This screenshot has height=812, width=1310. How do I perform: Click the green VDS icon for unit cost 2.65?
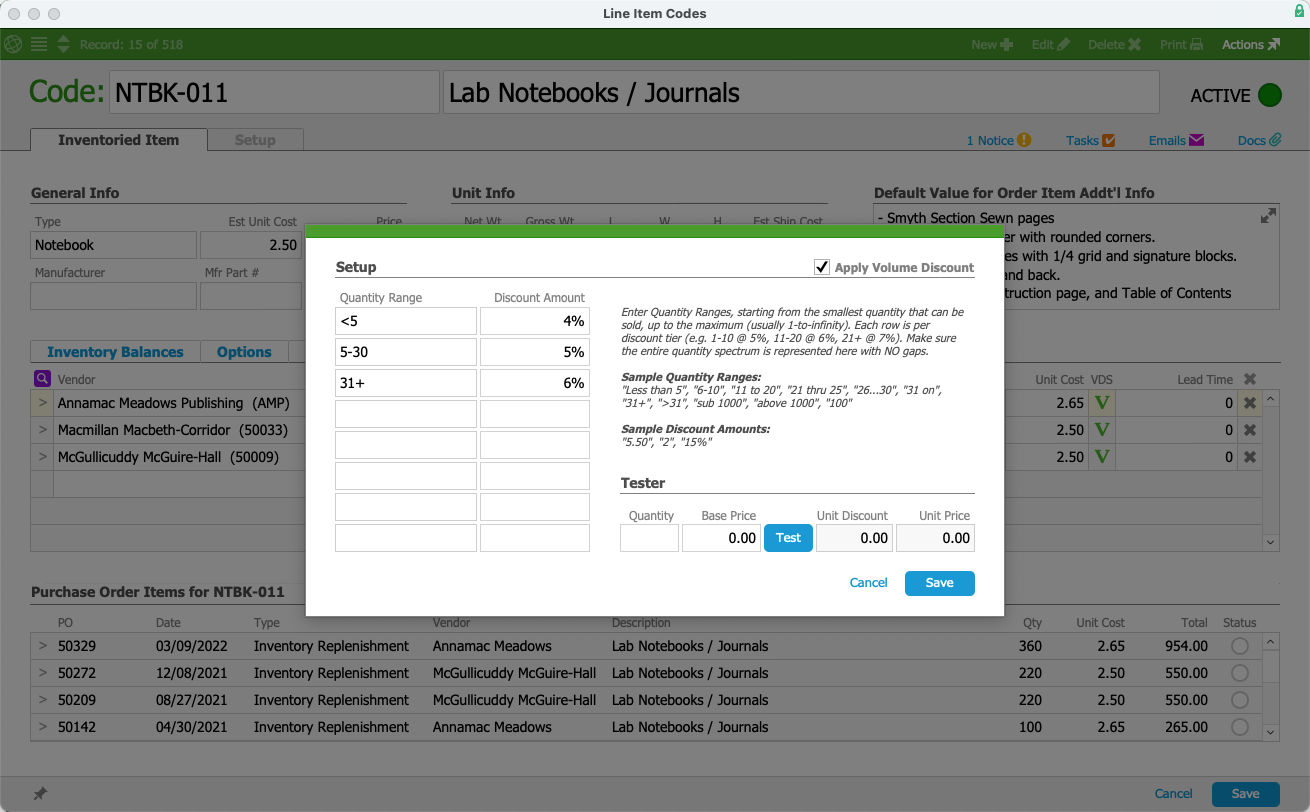pyautogui.click(x=1102, y=403)
